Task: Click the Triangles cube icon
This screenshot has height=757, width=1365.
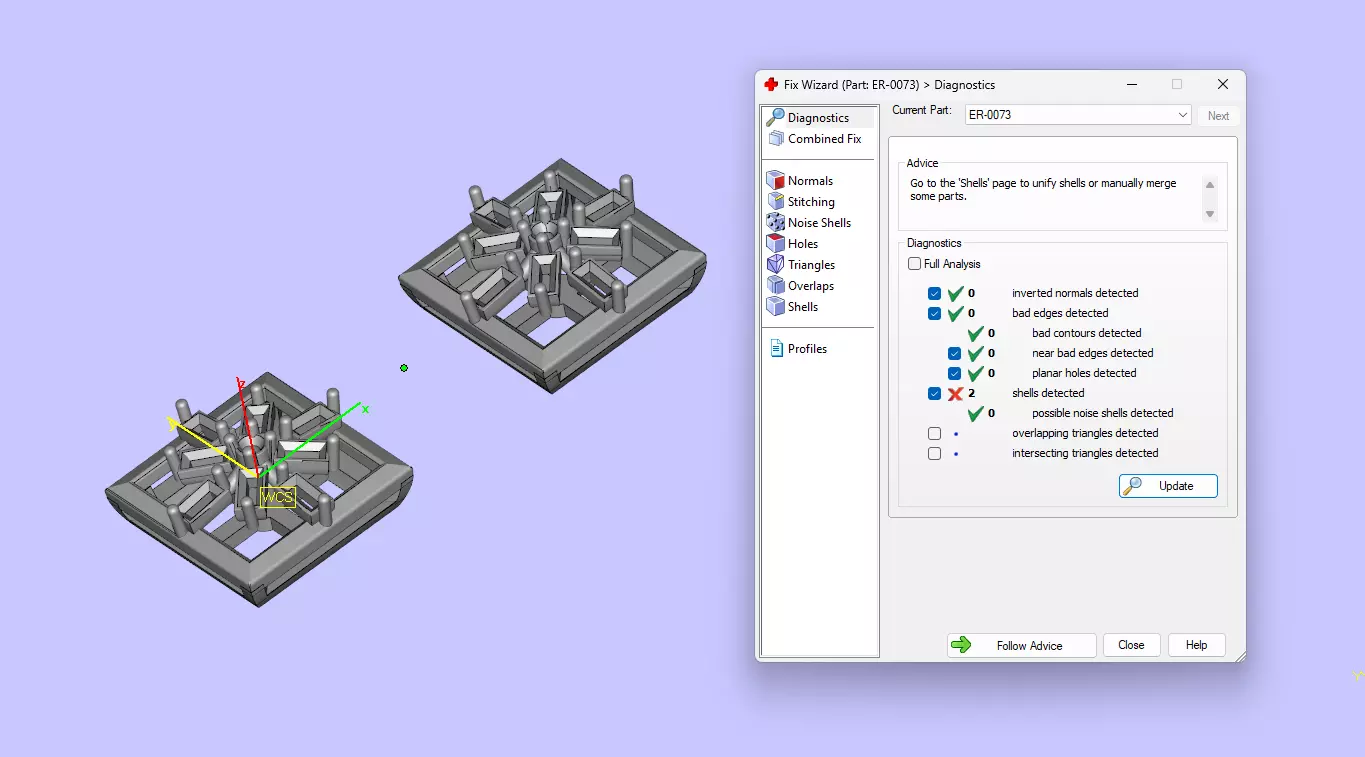Action: click(775, 264)
